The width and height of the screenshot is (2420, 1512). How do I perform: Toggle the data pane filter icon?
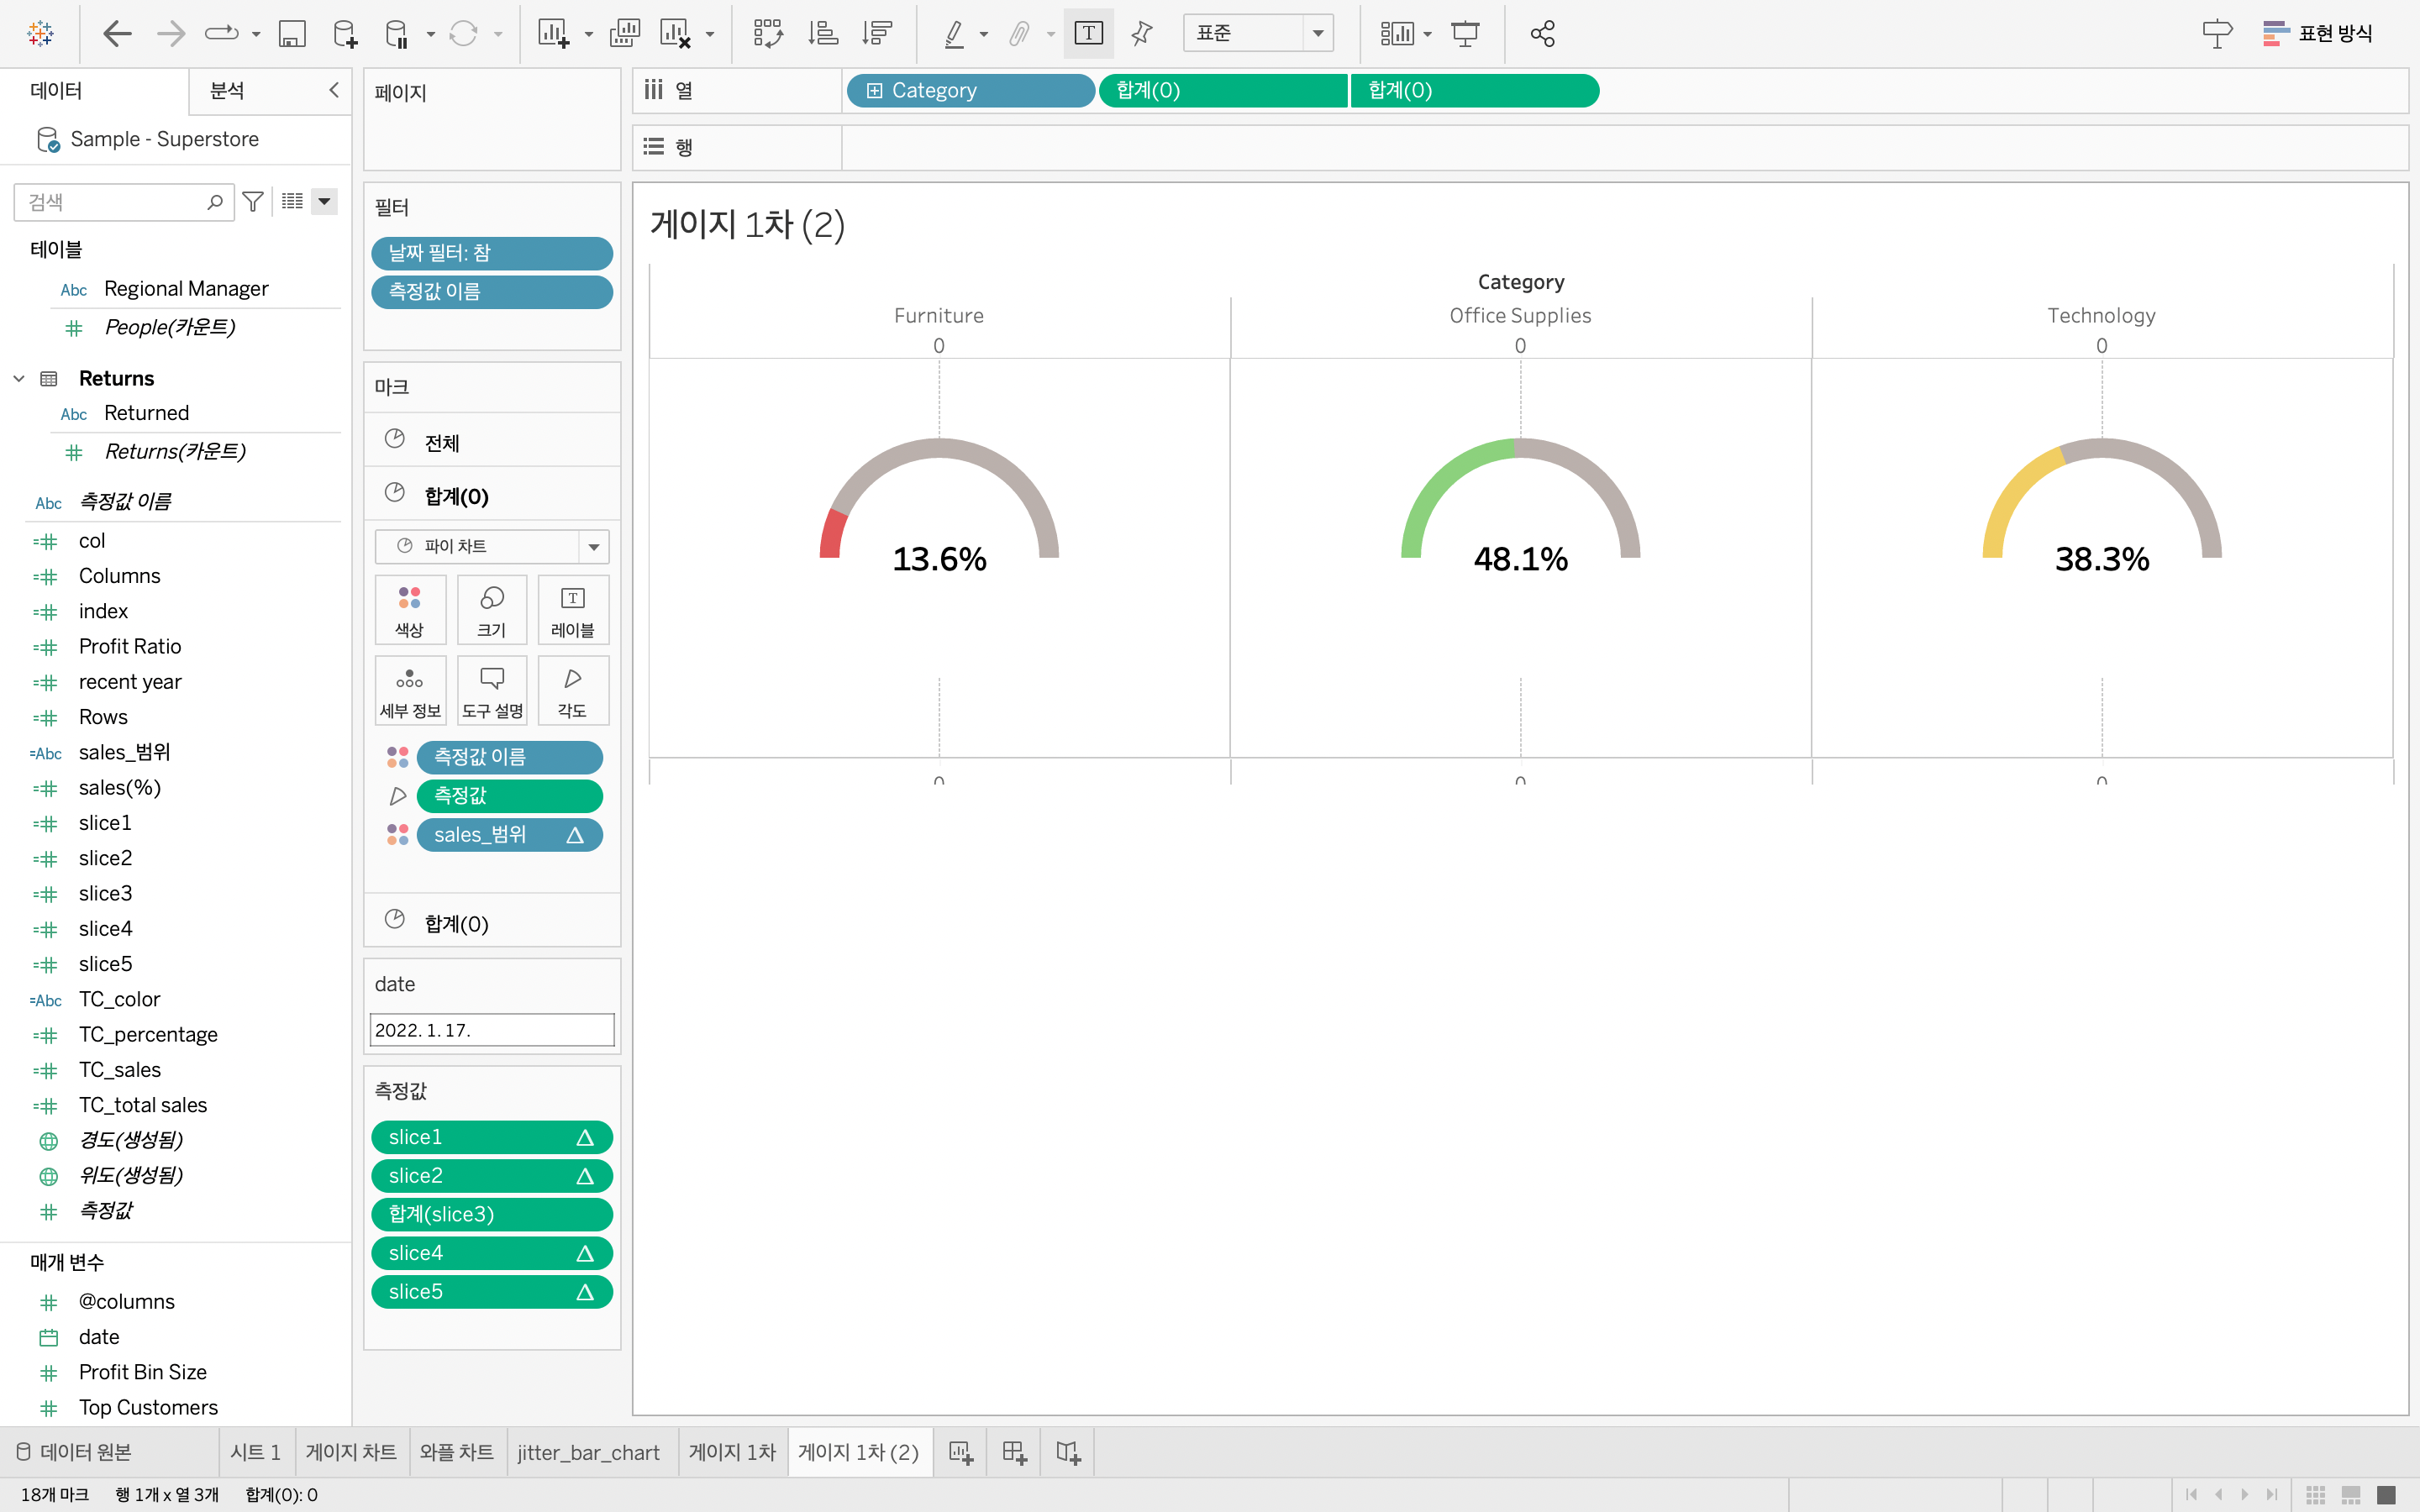click(x=253, y=202)
